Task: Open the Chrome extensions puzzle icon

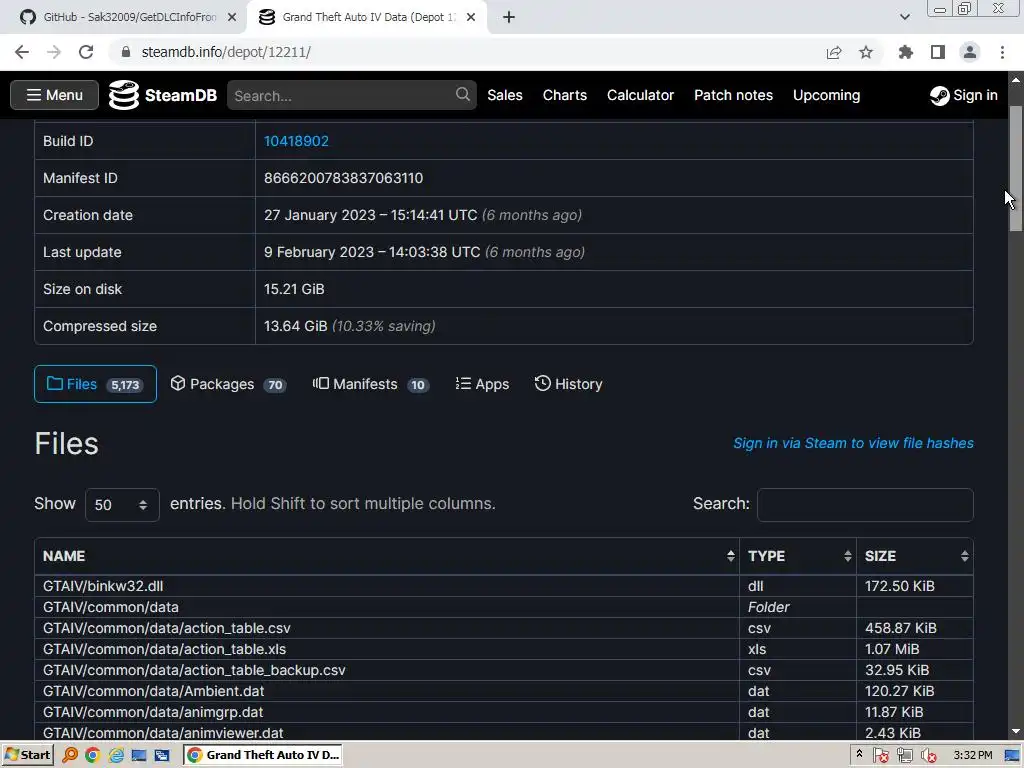Action: coord(906,52)
